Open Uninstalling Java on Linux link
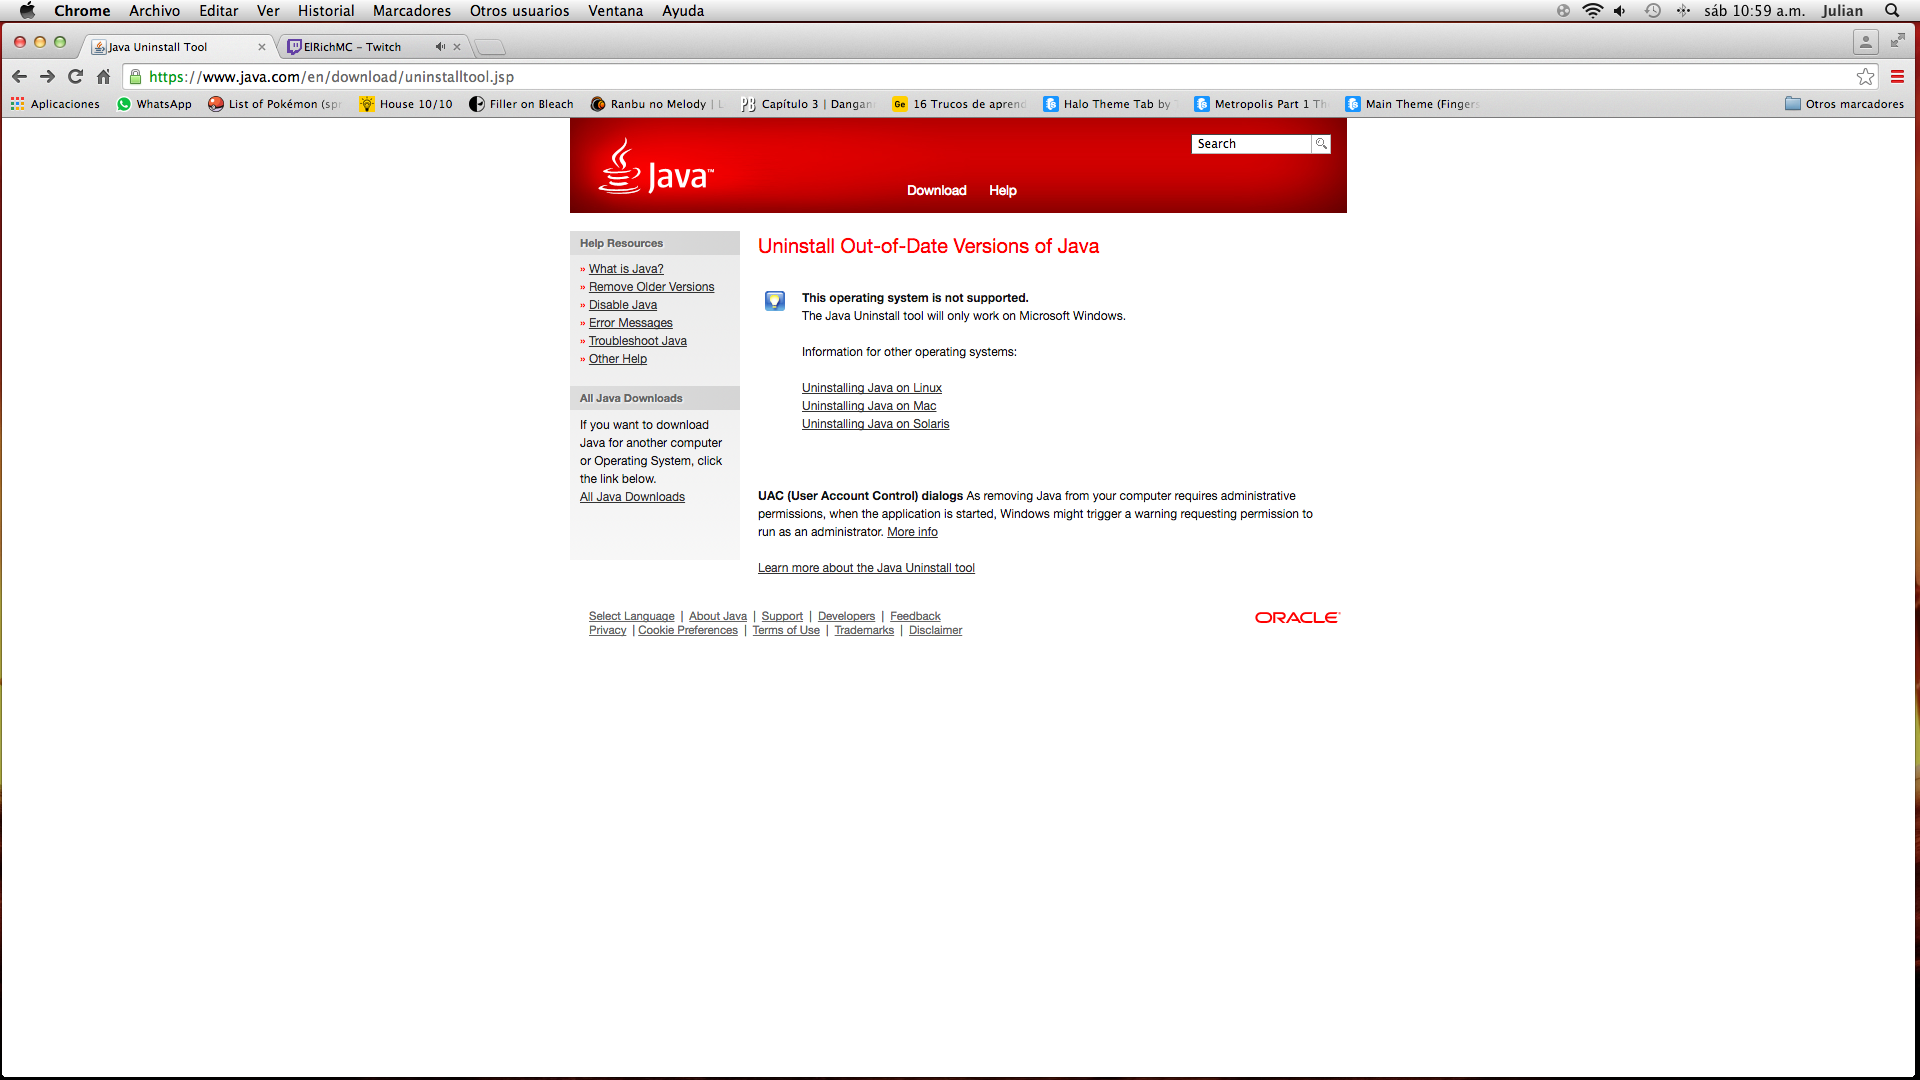This screenshot has height=1080, width=1920. [x=872, y=388]
